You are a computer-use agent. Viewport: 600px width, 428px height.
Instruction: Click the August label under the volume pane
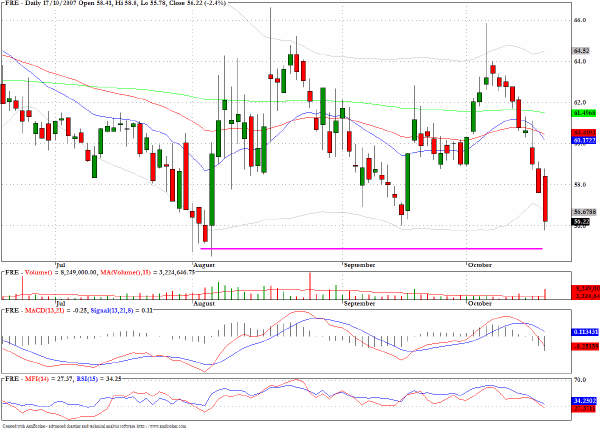point(204,303)
